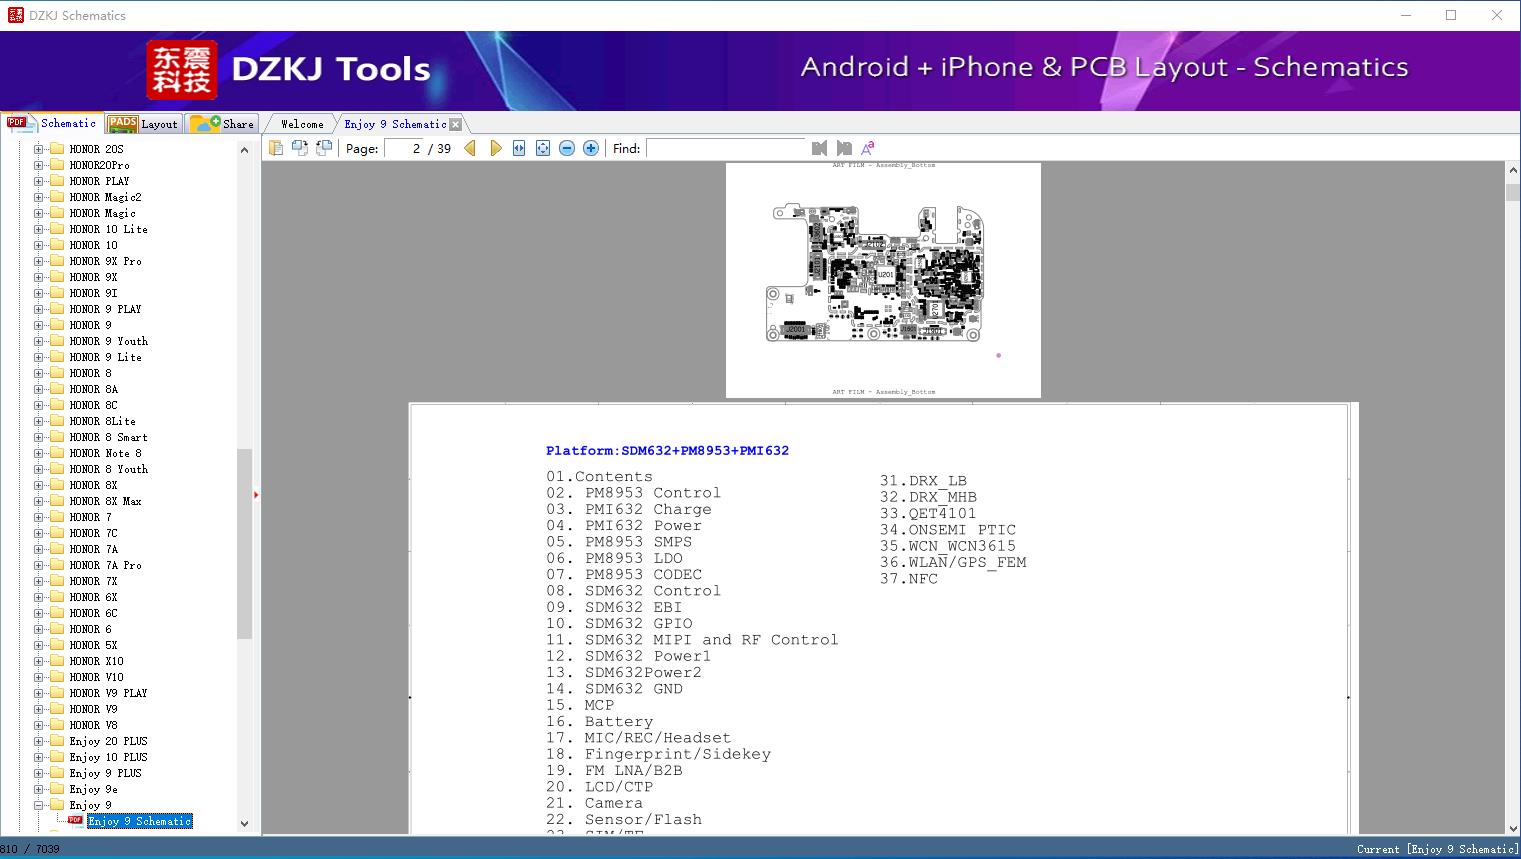Click the tree panel scroll up arrow
The height and width of the screenshot is (859, 1521).
coord(244,149)
